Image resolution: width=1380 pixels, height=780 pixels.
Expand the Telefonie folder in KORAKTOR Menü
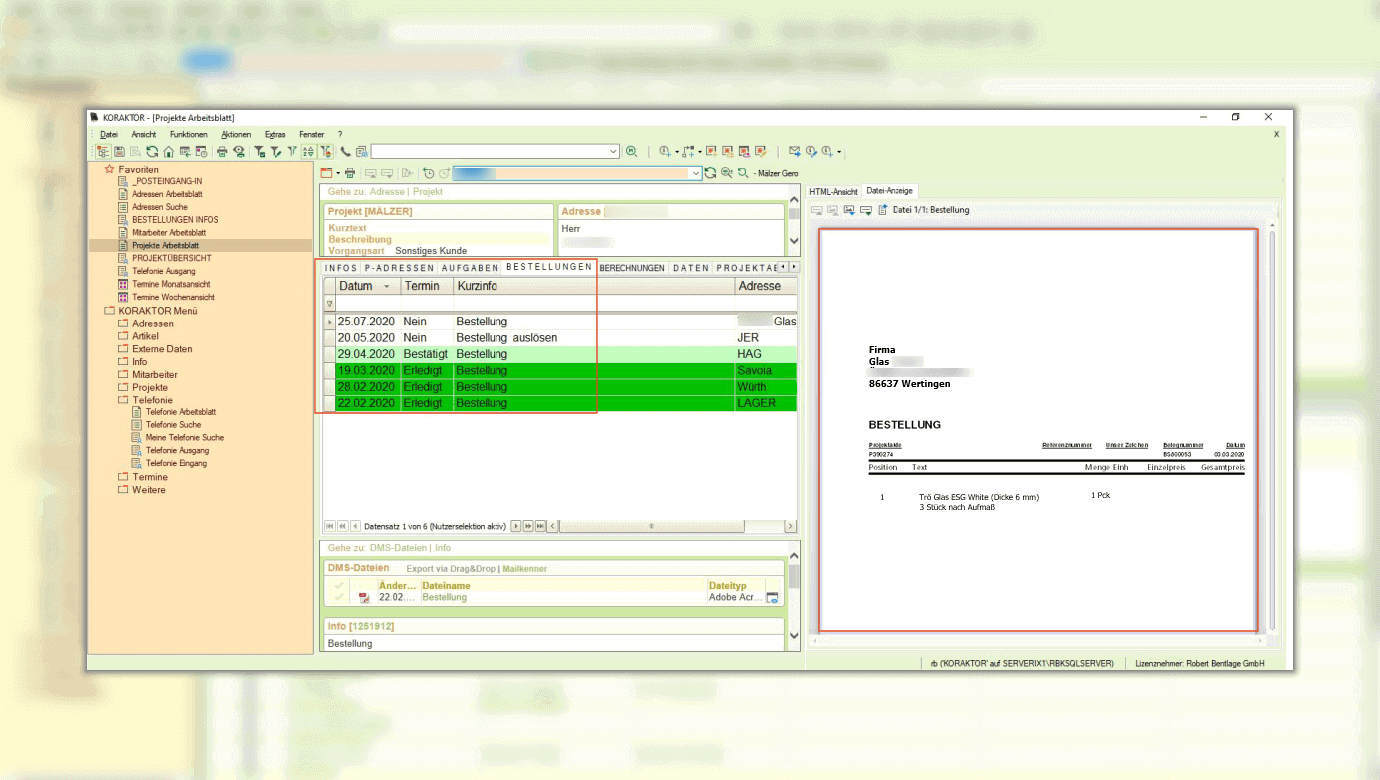152,400
